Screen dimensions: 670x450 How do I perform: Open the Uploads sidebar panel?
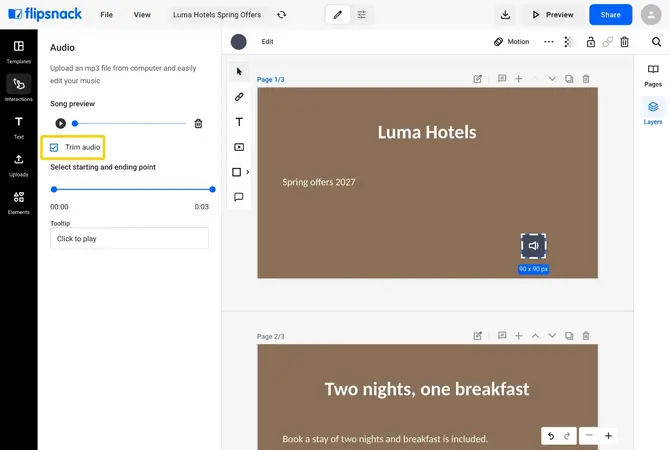click(x=18, y=165)
